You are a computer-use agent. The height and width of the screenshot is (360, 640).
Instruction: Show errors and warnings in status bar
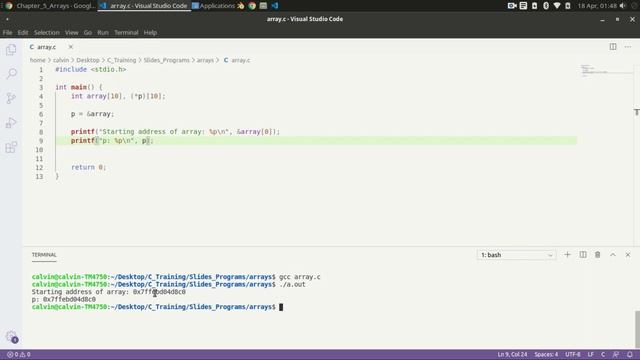point(19,354)
